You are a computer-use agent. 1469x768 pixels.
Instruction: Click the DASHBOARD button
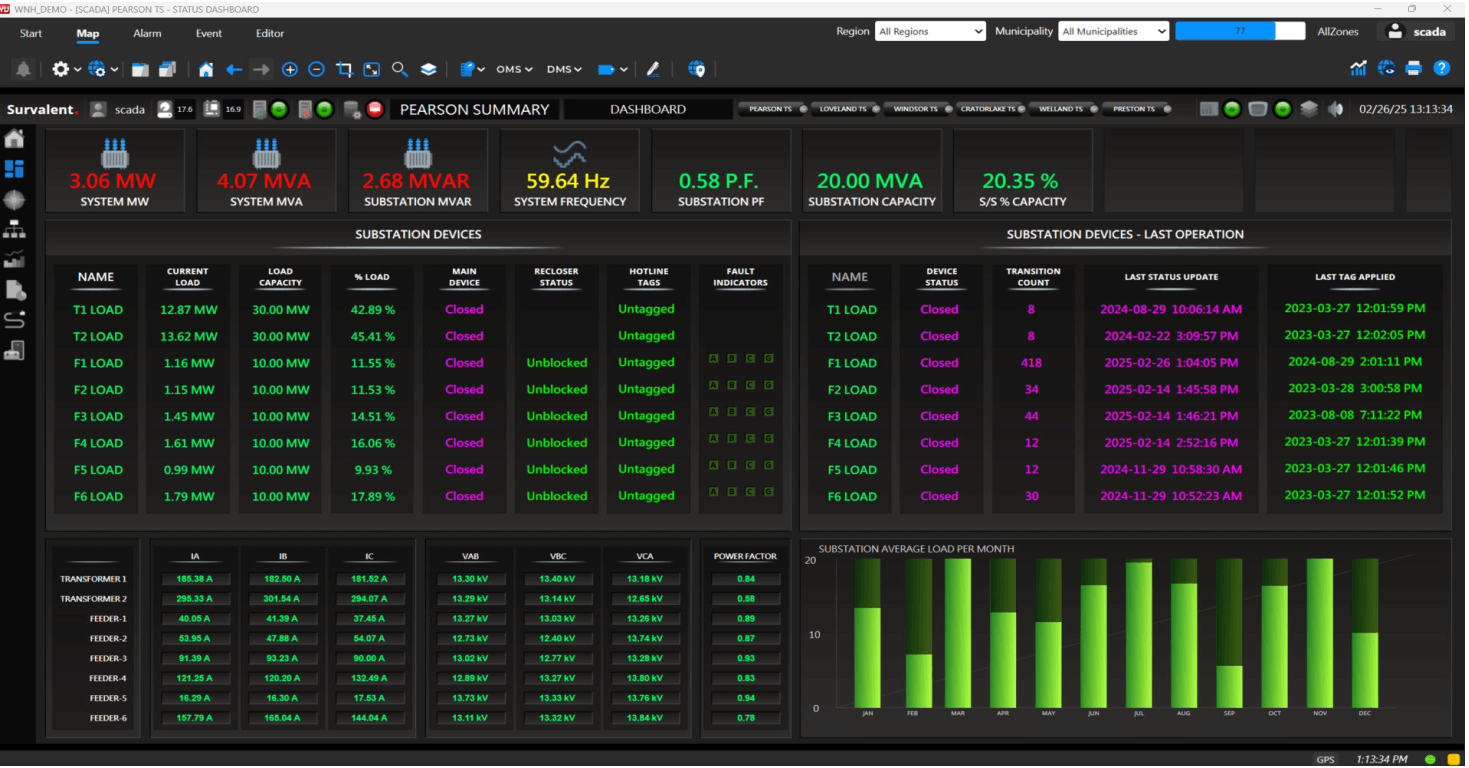coord(648,109)
